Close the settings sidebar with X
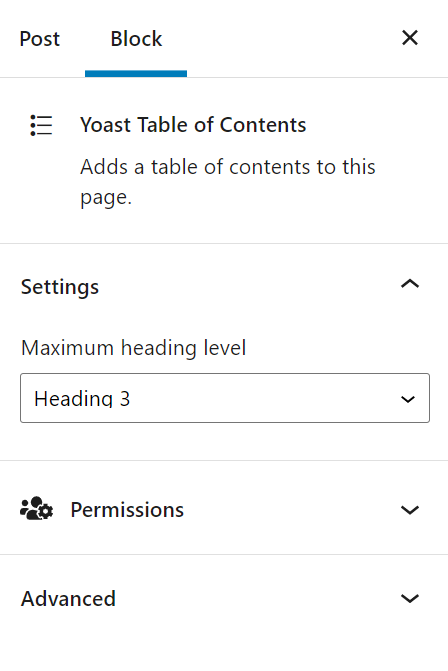Screen dimensions: 448x671 [x=410, y=38]
